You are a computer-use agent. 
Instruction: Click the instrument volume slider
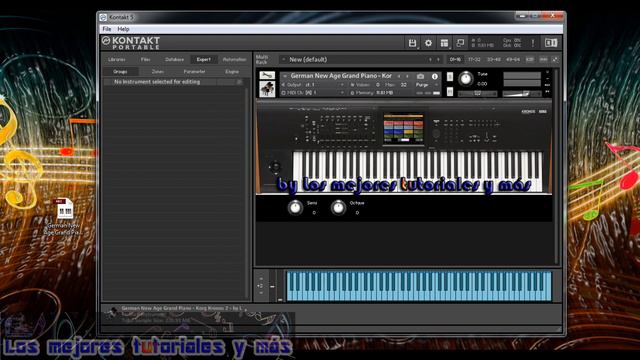click(x=522, y=94)
